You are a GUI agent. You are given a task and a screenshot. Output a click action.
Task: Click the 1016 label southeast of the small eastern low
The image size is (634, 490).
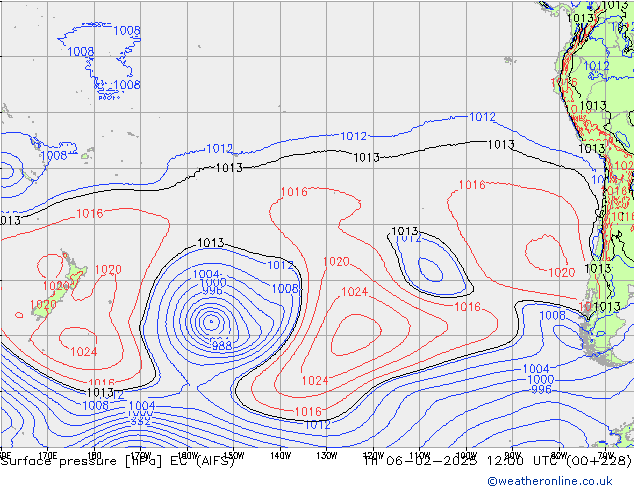[x=467, y=306]
